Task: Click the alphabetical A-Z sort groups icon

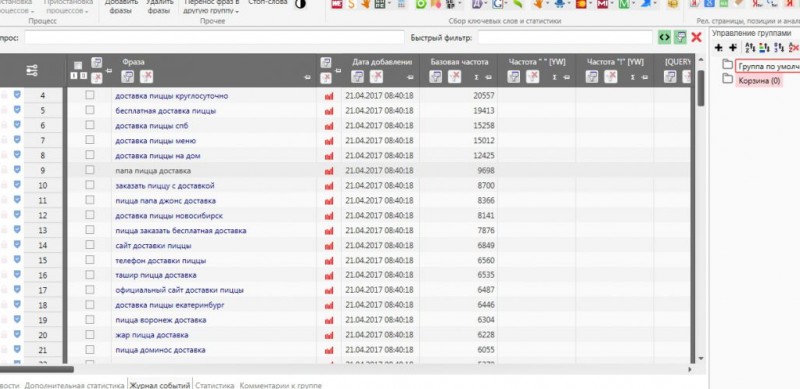Action: (750, 47)
